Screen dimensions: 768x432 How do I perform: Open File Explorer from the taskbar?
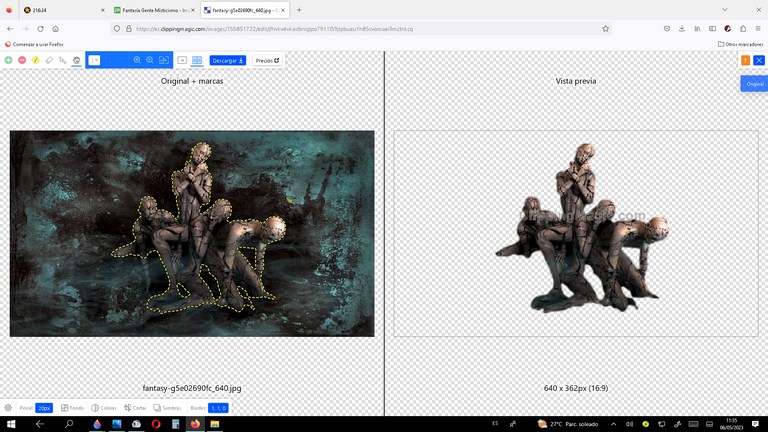pos(215,424)
